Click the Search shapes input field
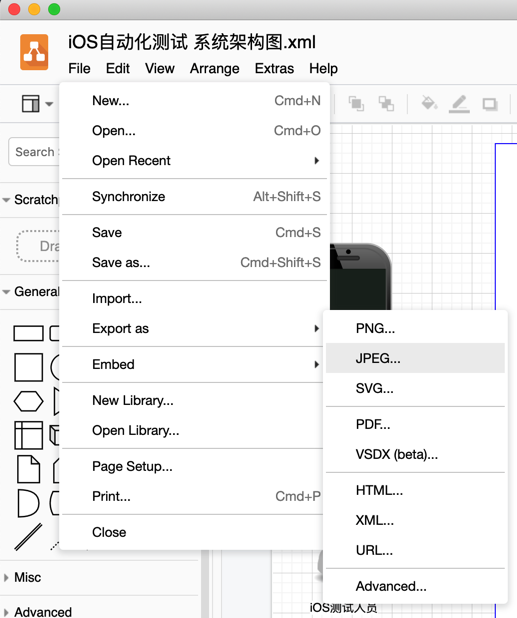This screenshot has width=517, height=618. click(x=34, y=151)
